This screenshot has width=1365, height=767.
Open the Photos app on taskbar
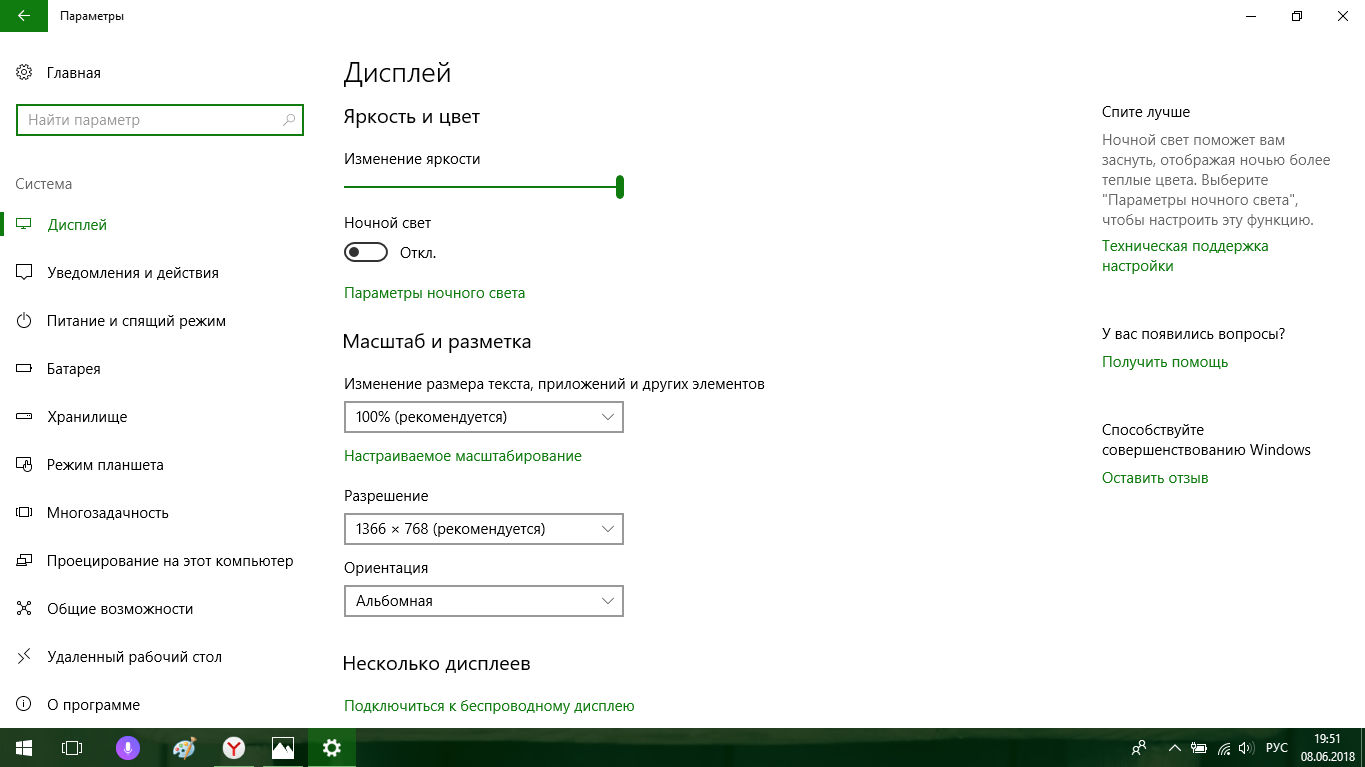point(283,748)
